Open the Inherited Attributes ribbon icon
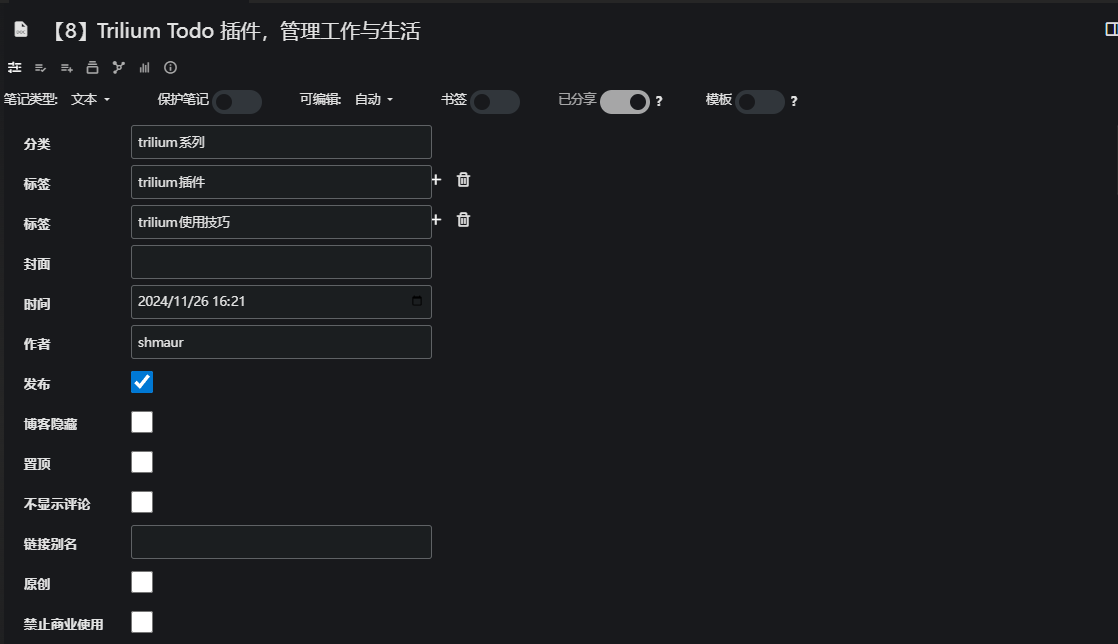Screen dimensions: 1118x644 [67, 68]
